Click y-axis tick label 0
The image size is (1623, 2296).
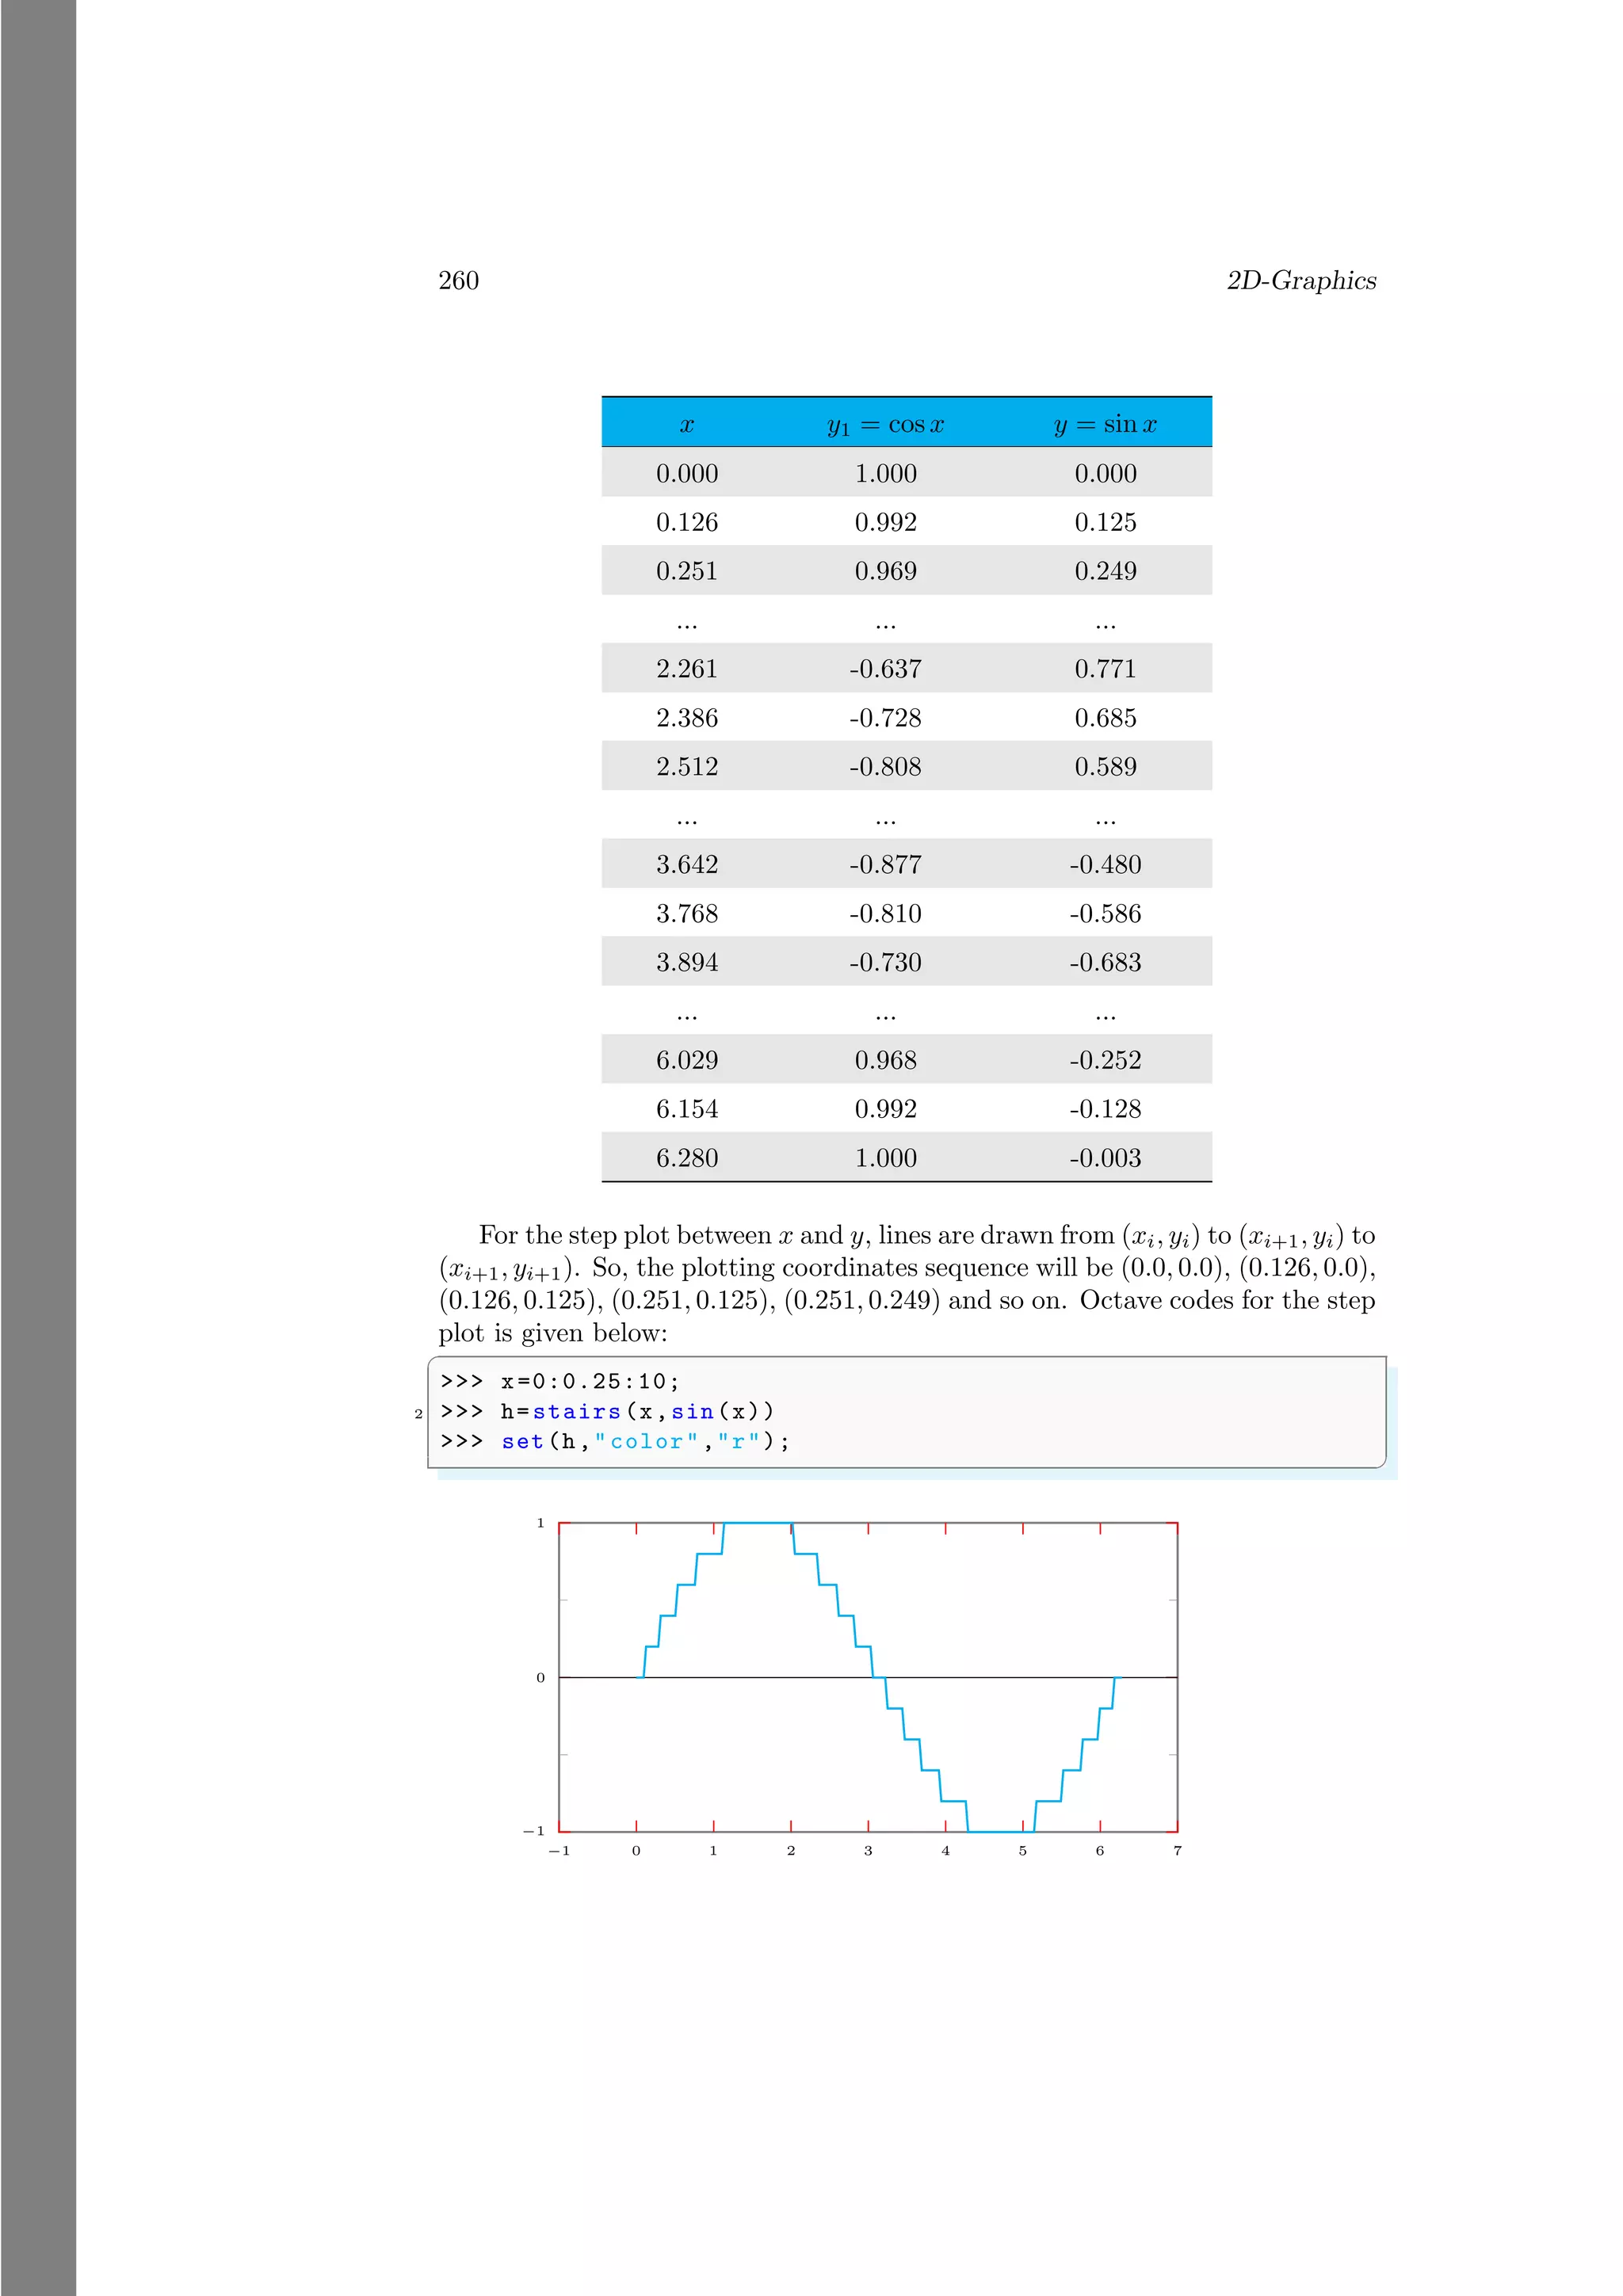point(541,1678)
